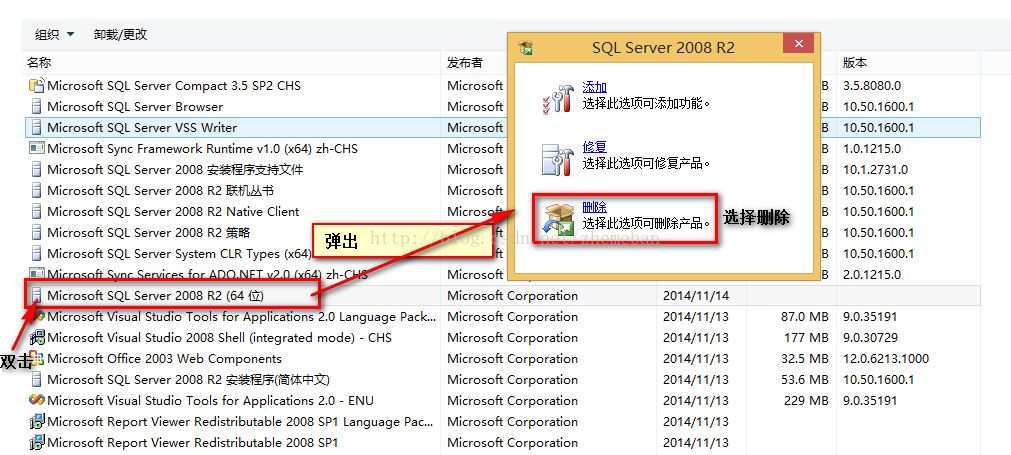Select Microsoft SQL Server 2008 R2 (64 位) entry

click(x=155, y=295)
